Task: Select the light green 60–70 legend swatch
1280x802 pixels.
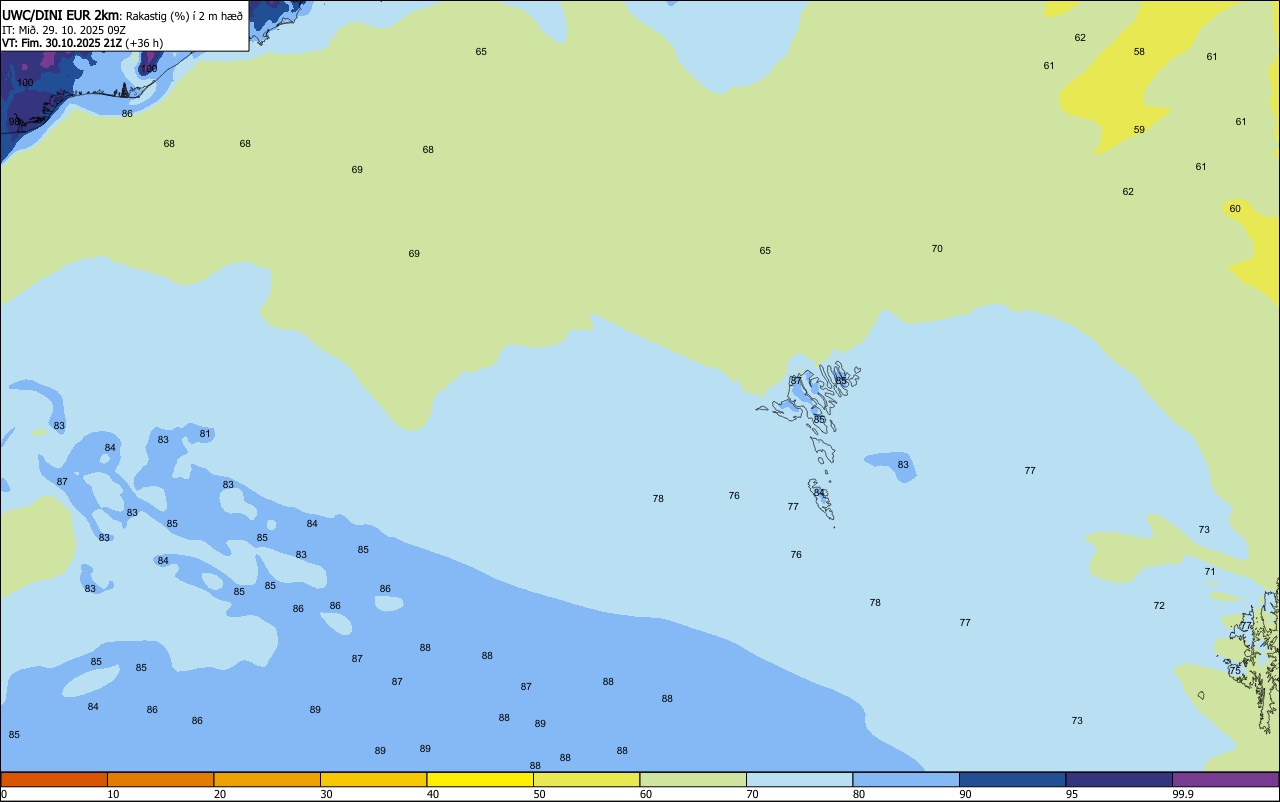Action: 693,779
